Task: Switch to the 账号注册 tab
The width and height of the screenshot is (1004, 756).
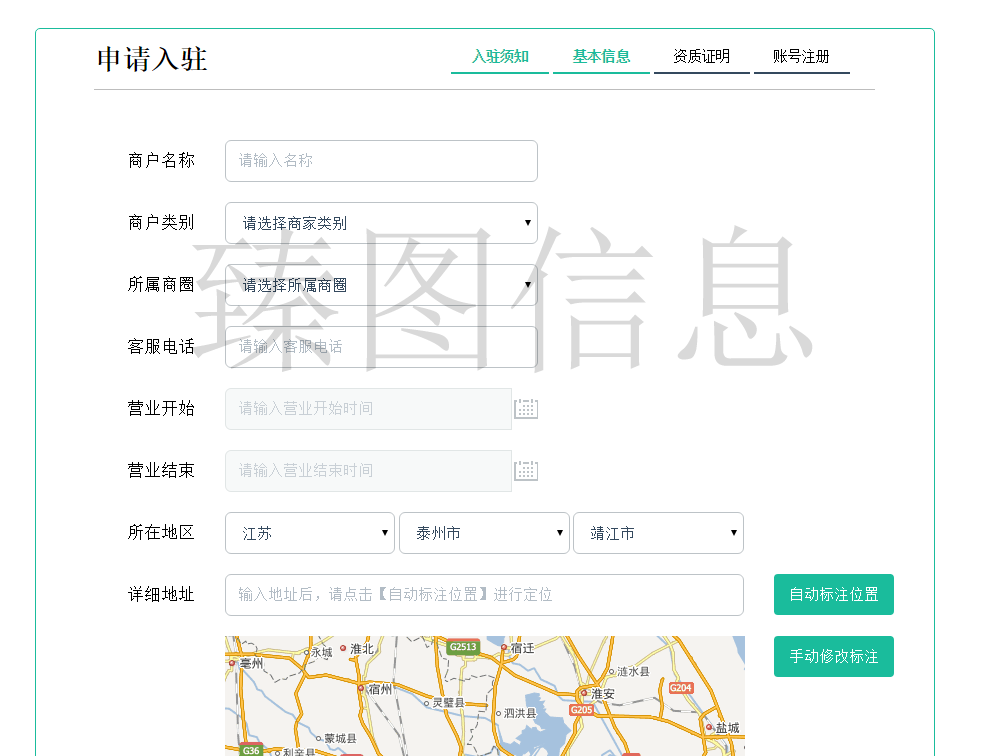Action: (x=802, y=57)
